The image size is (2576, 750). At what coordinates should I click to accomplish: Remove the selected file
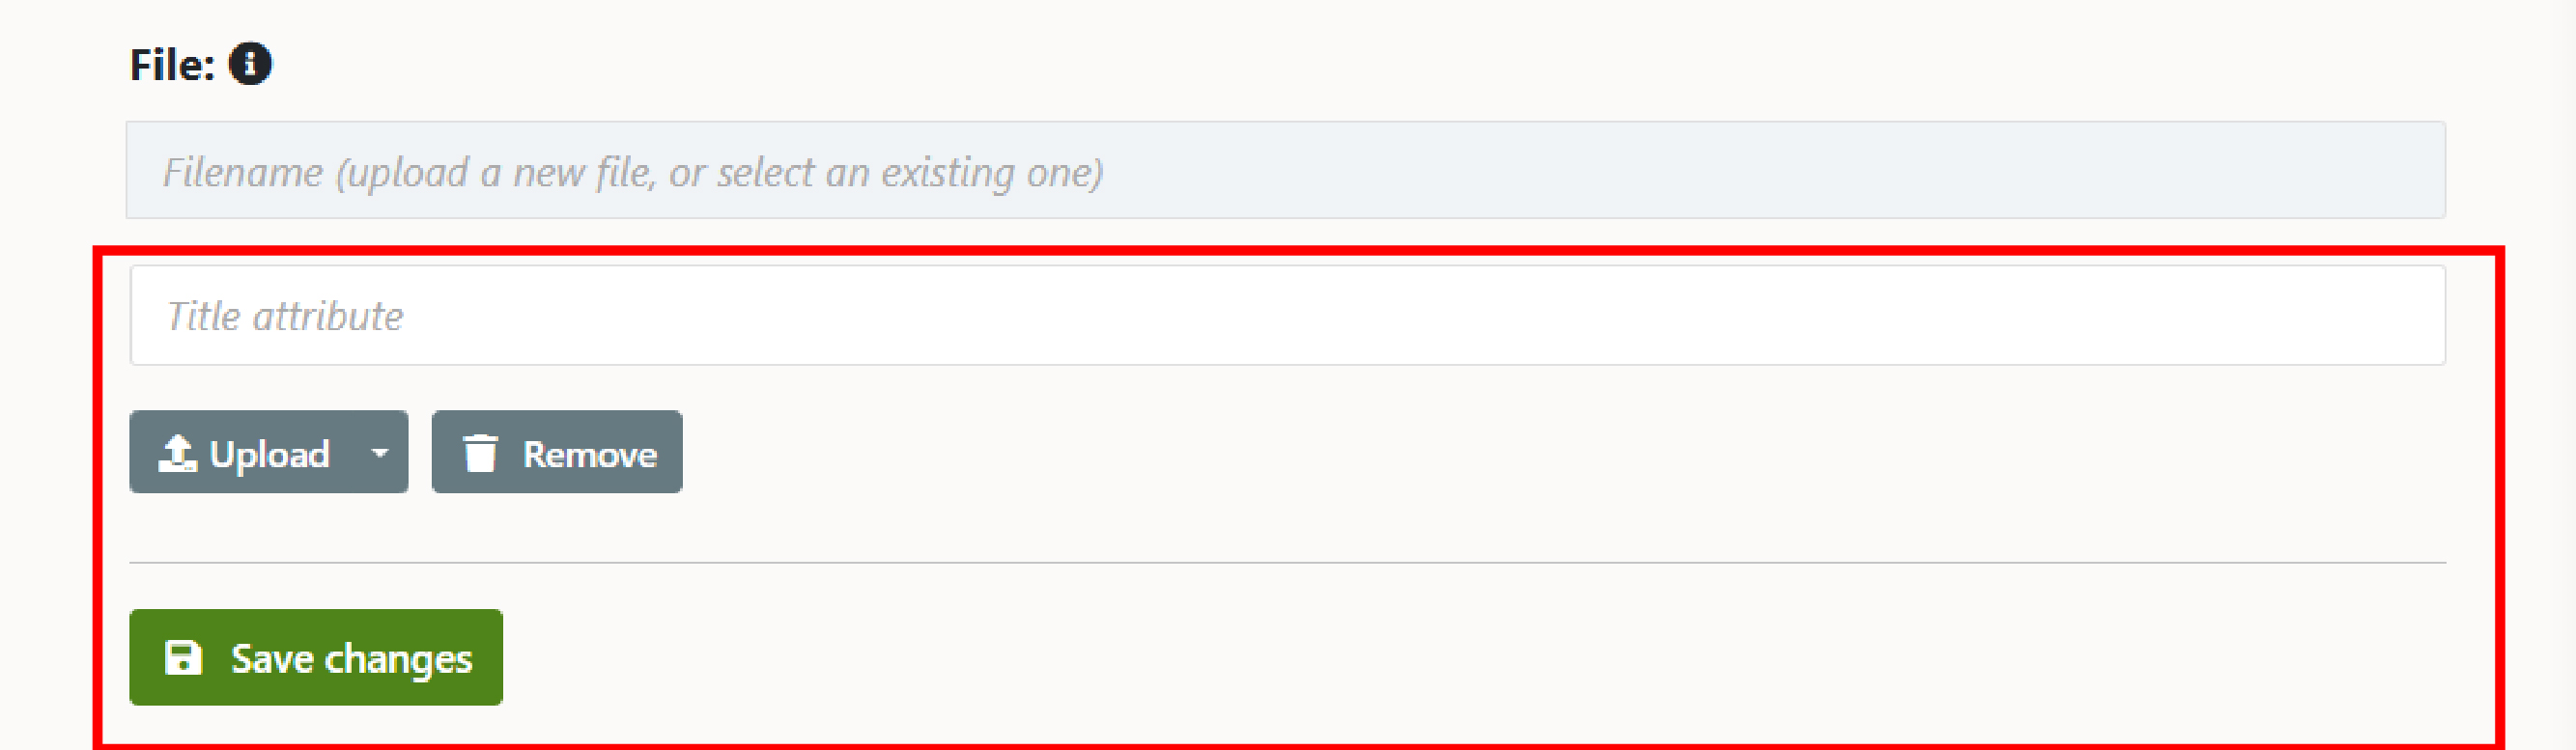coord(557,452)
